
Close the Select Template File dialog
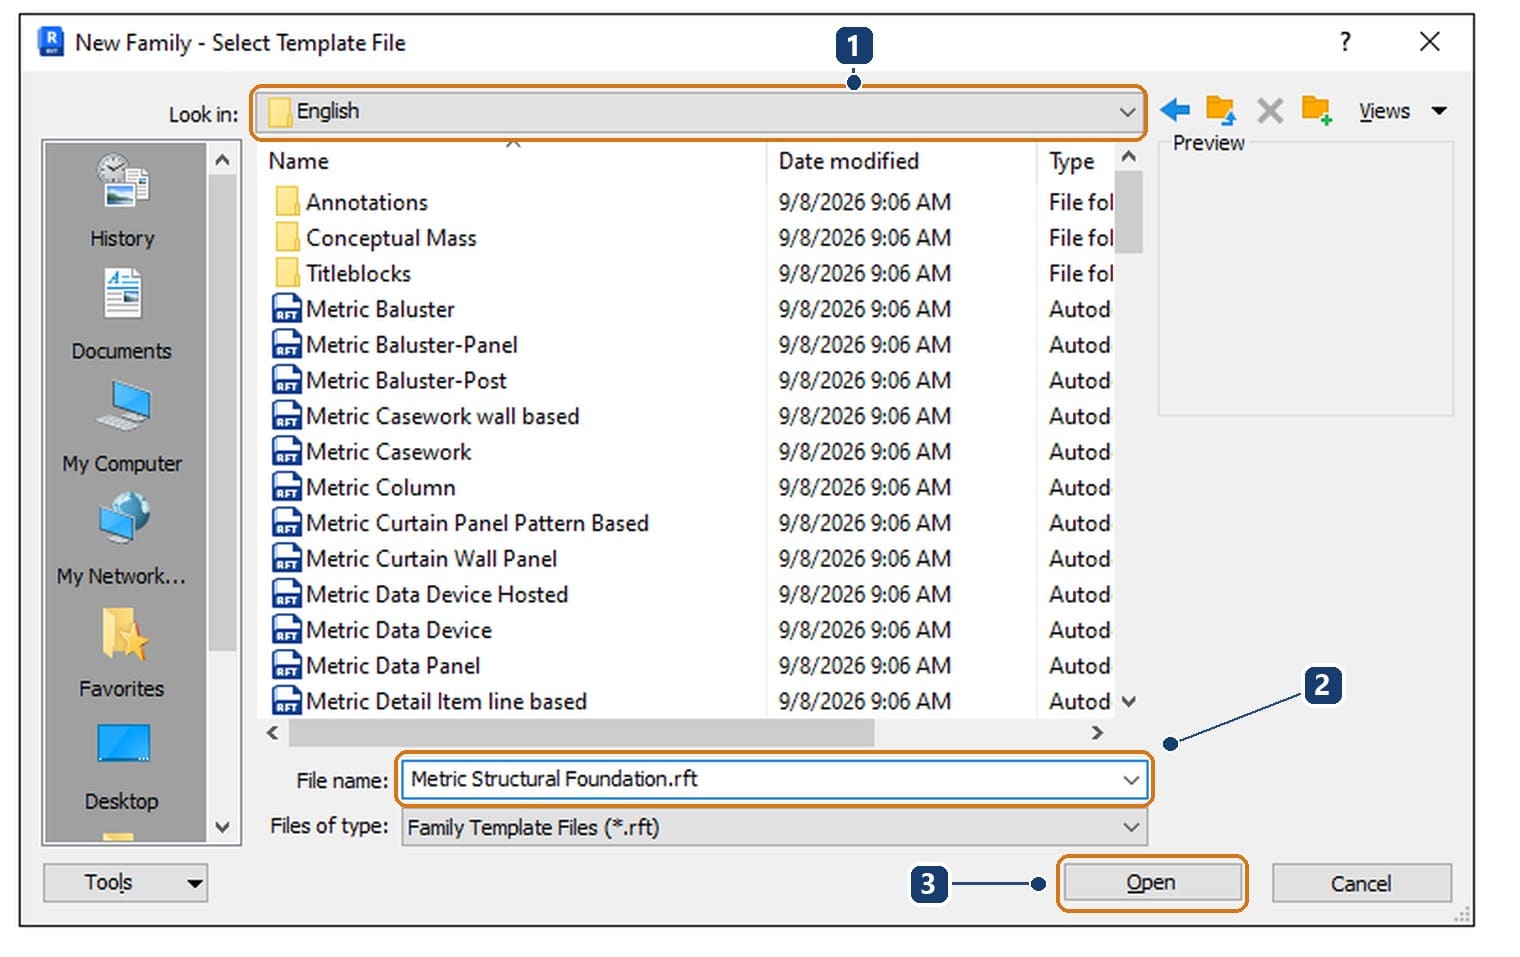click(1430, 41)
